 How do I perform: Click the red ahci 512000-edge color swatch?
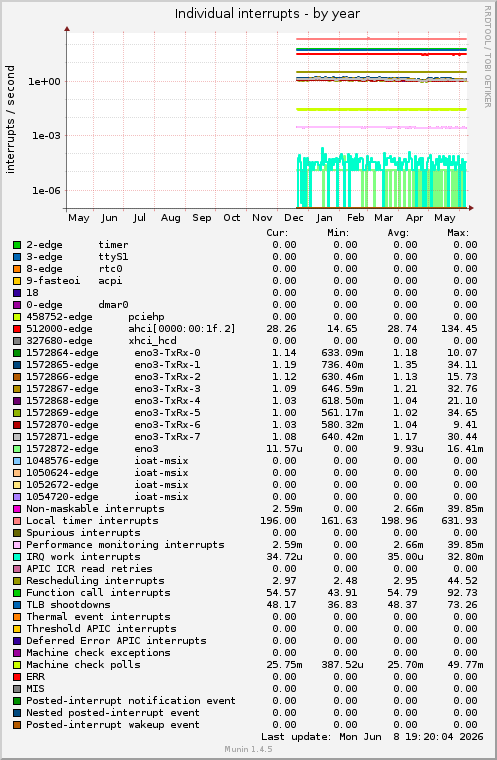click(17, 329)
